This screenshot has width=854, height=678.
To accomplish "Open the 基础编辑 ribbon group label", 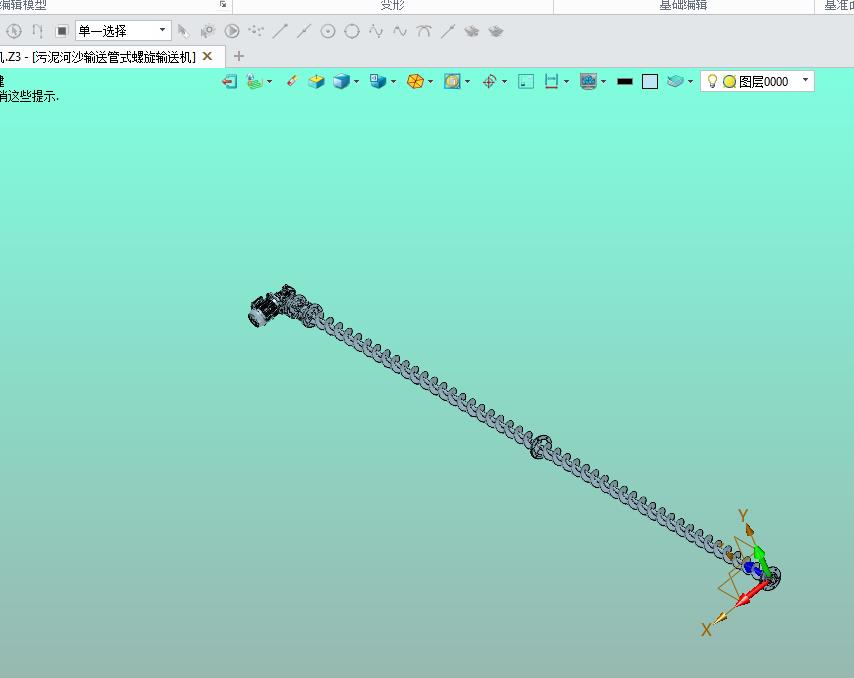I will point(683,5).
